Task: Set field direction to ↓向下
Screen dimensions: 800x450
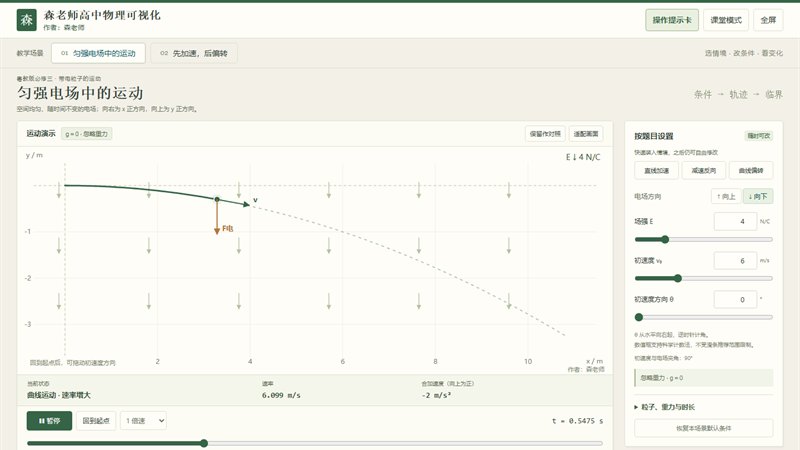Action: tap(758, 196)
